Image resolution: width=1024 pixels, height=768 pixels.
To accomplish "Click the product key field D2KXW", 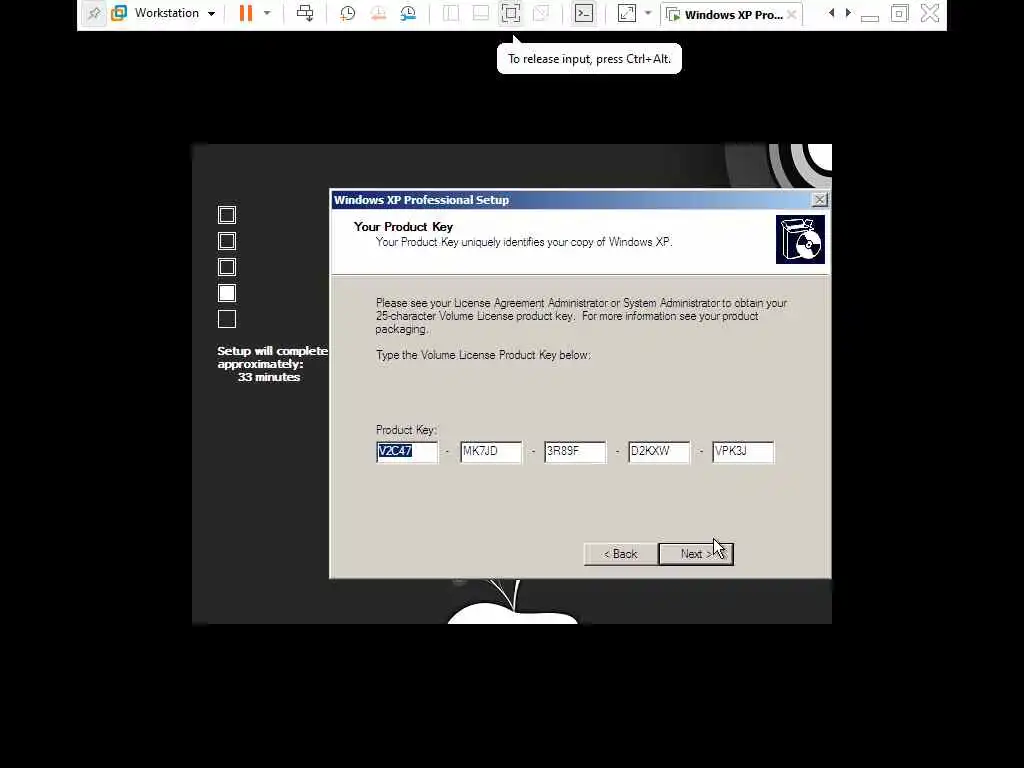I will tap(659, 452).
